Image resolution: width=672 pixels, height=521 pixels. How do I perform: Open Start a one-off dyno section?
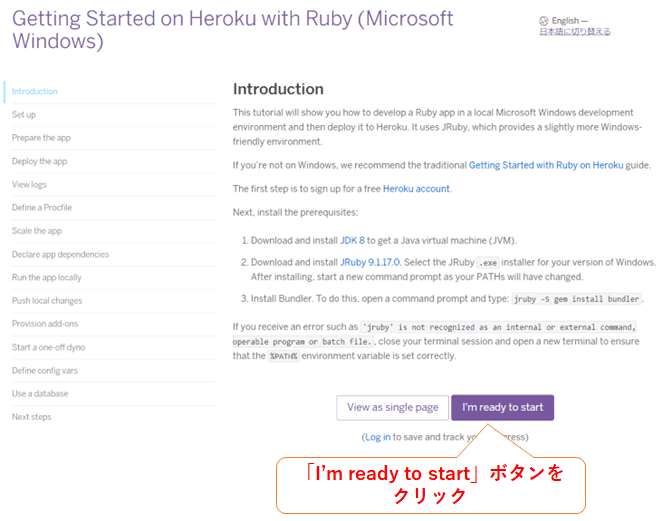pos(48,347)
